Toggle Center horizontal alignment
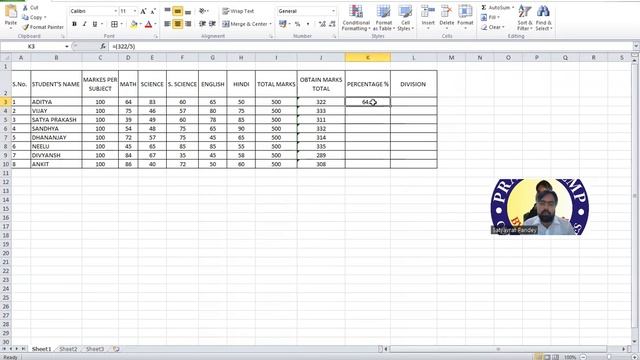Image resolution: width=640 pixels, height=360 pixels. (x=178, y=24)
